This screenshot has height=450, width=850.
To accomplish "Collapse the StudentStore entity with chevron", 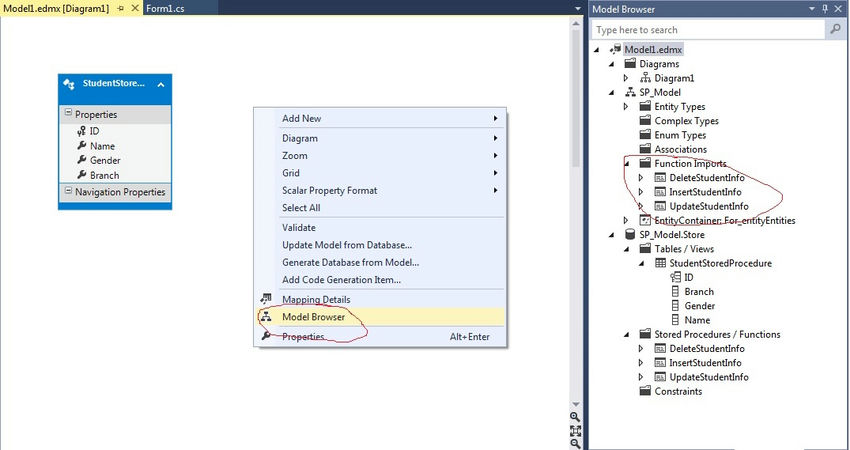I will 161,85.
